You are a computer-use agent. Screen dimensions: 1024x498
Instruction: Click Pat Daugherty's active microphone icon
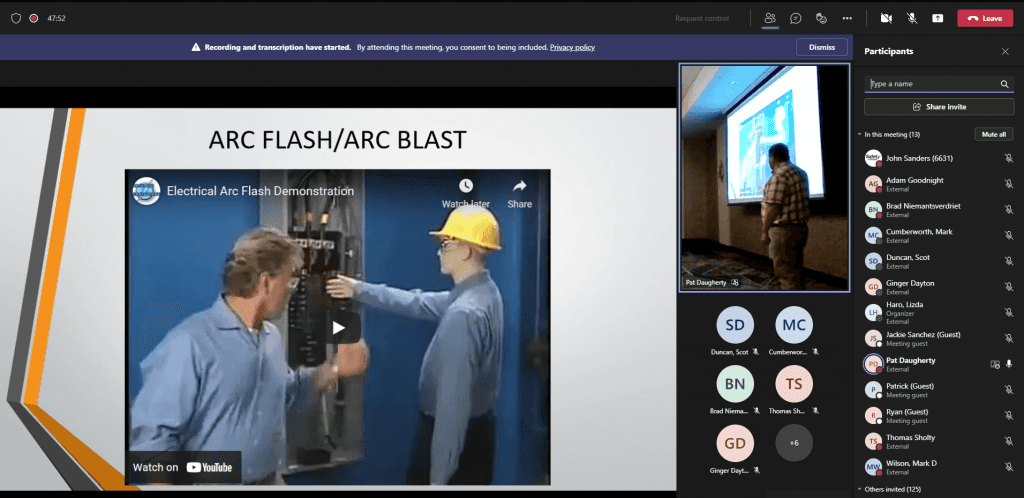click(x=1009, y=364)
